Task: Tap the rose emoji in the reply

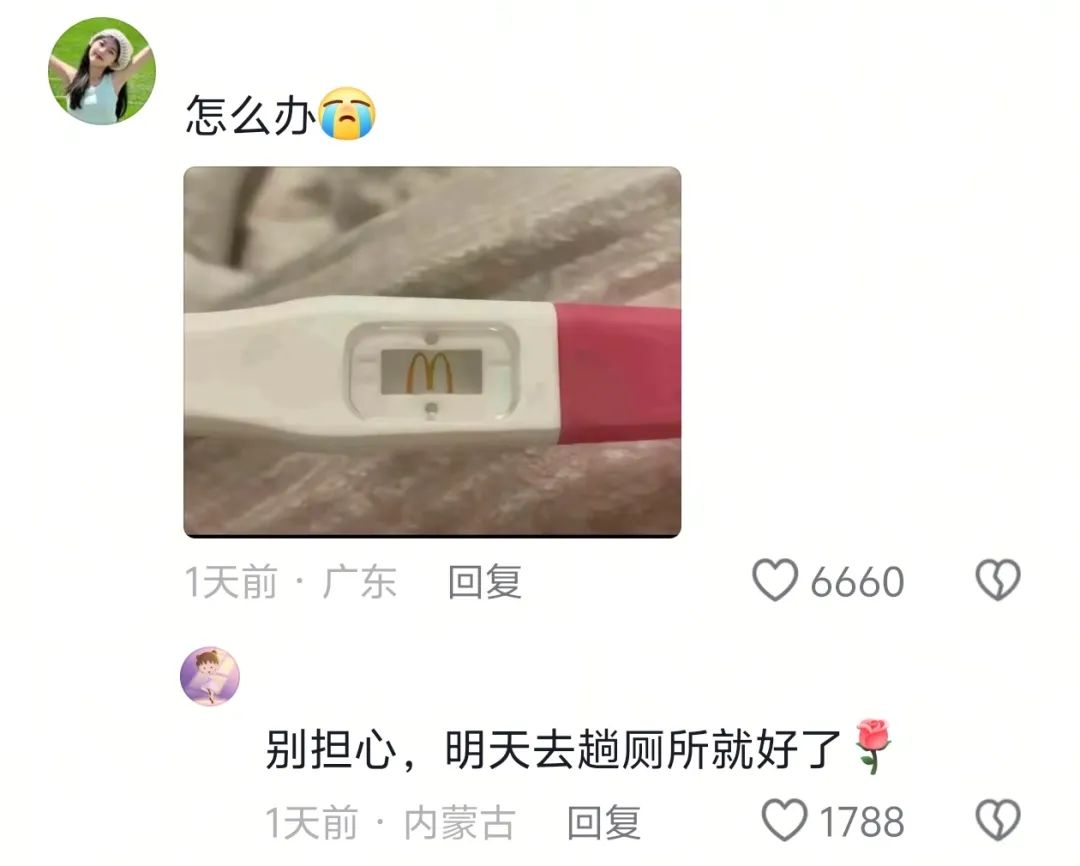Action: pyautogui.click(x=873, y=746)
